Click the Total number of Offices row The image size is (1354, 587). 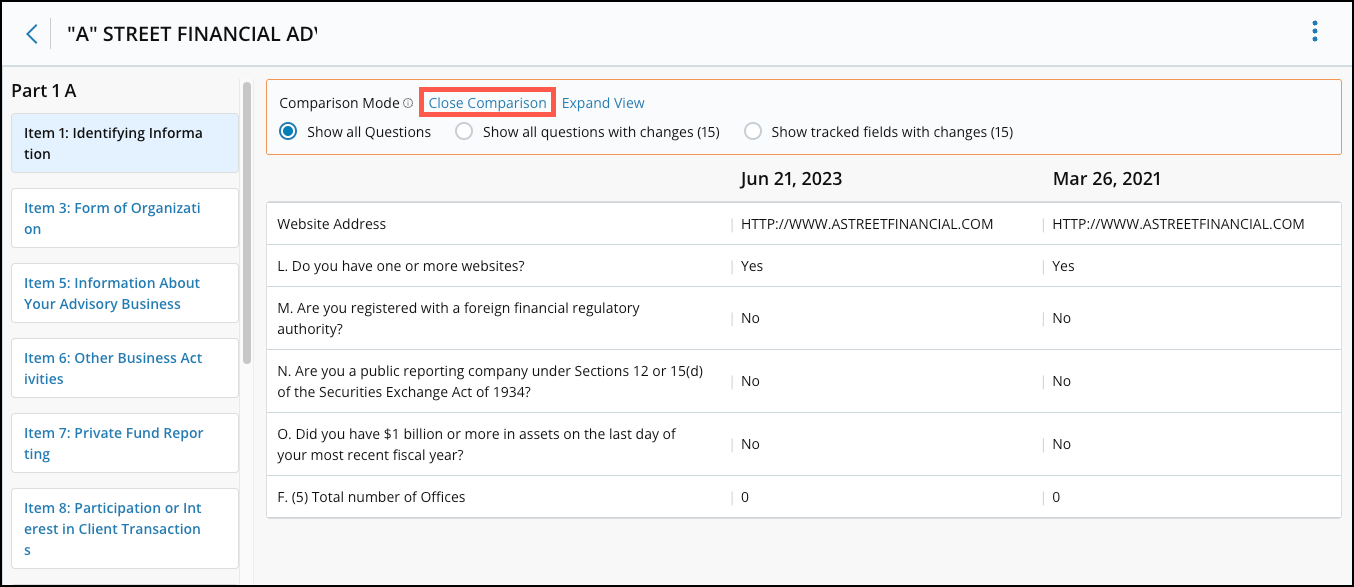pyautogui.click(x=804, y=497)
